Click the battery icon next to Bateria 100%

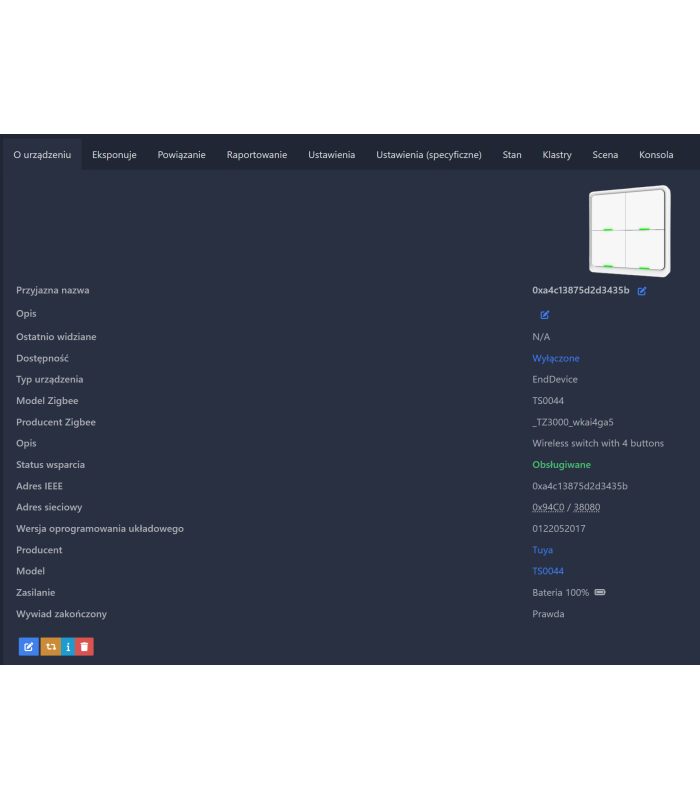(x=600, y=592)
